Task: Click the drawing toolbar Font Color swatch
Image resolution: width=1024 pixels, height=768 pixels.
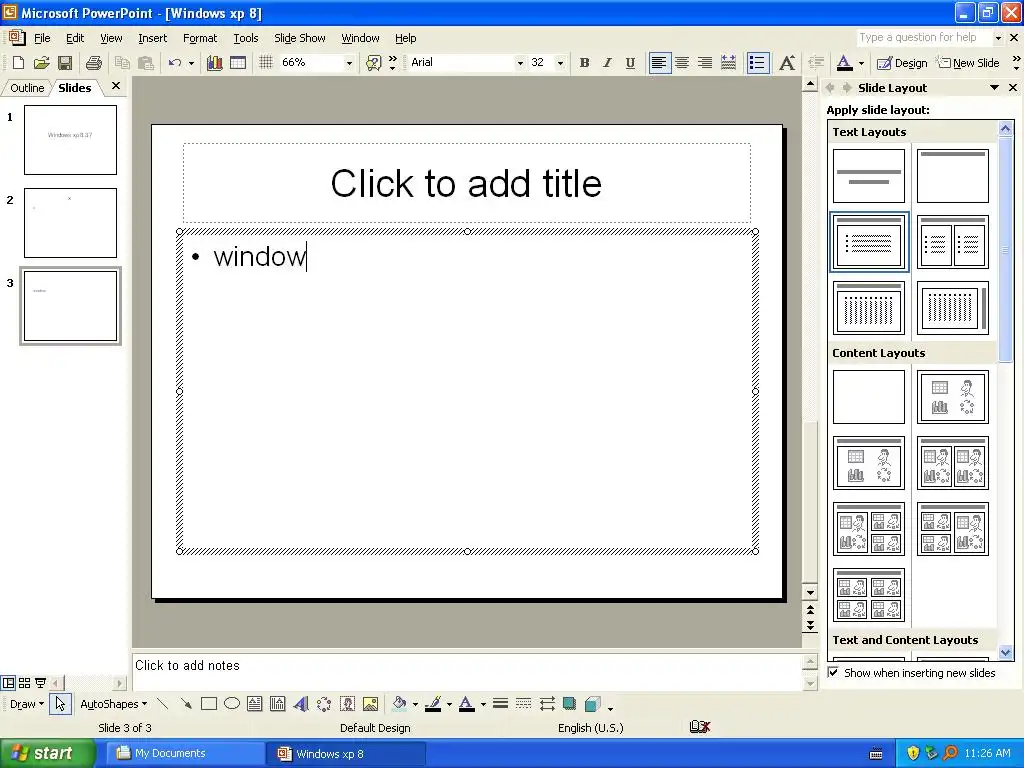Action: coord(467,703)
